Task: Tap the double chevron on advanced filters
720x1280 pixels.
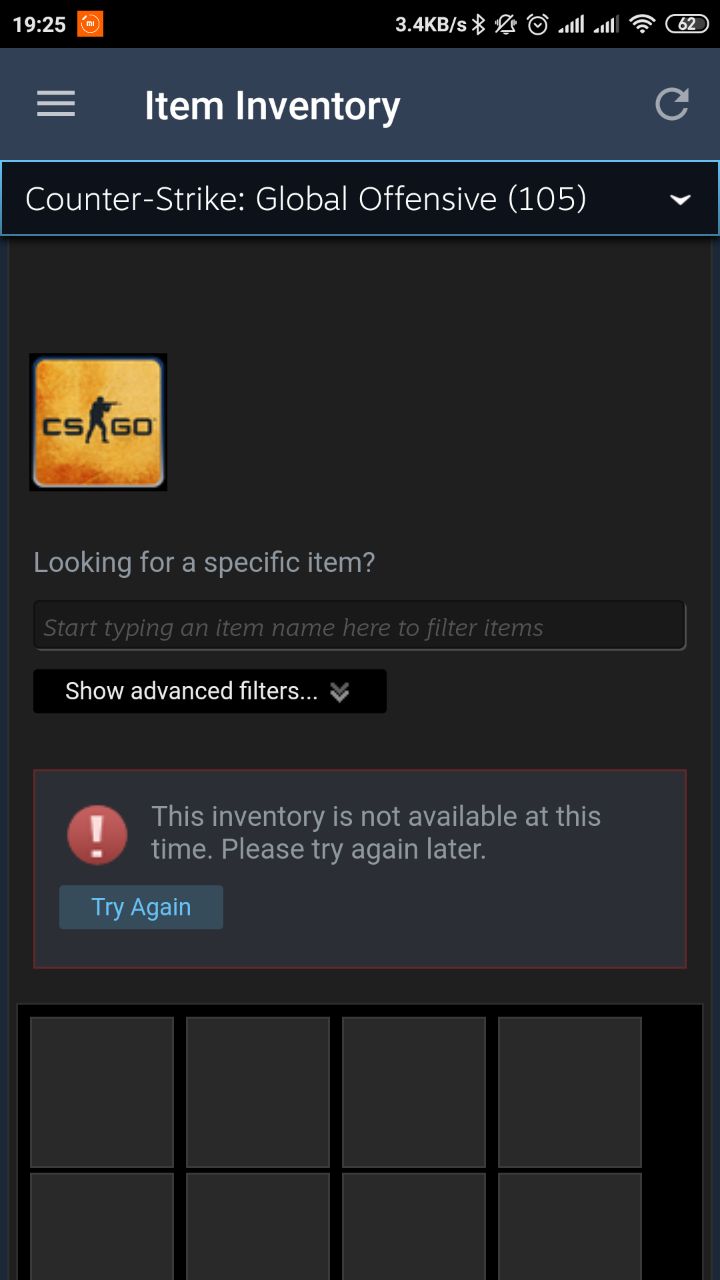Action: coord(340,692)
